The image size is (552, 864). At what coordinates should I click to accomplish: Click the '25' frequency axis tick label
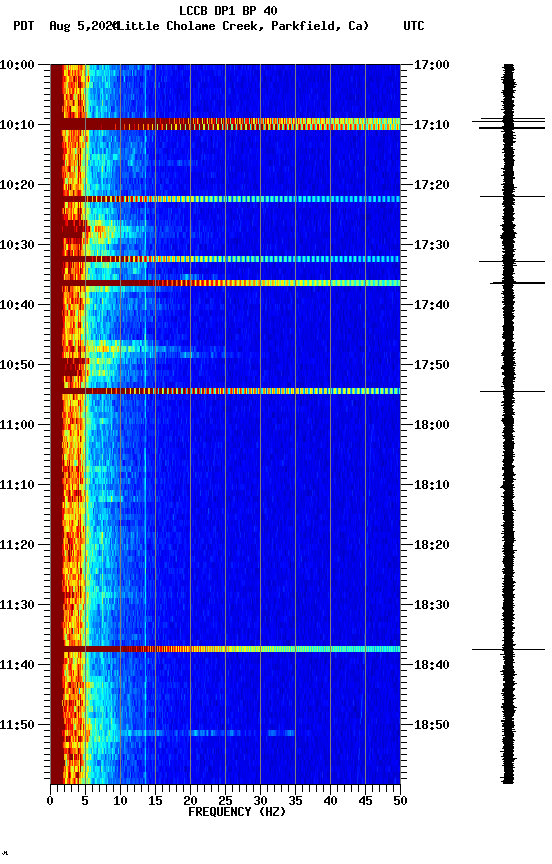click(225, 801)
